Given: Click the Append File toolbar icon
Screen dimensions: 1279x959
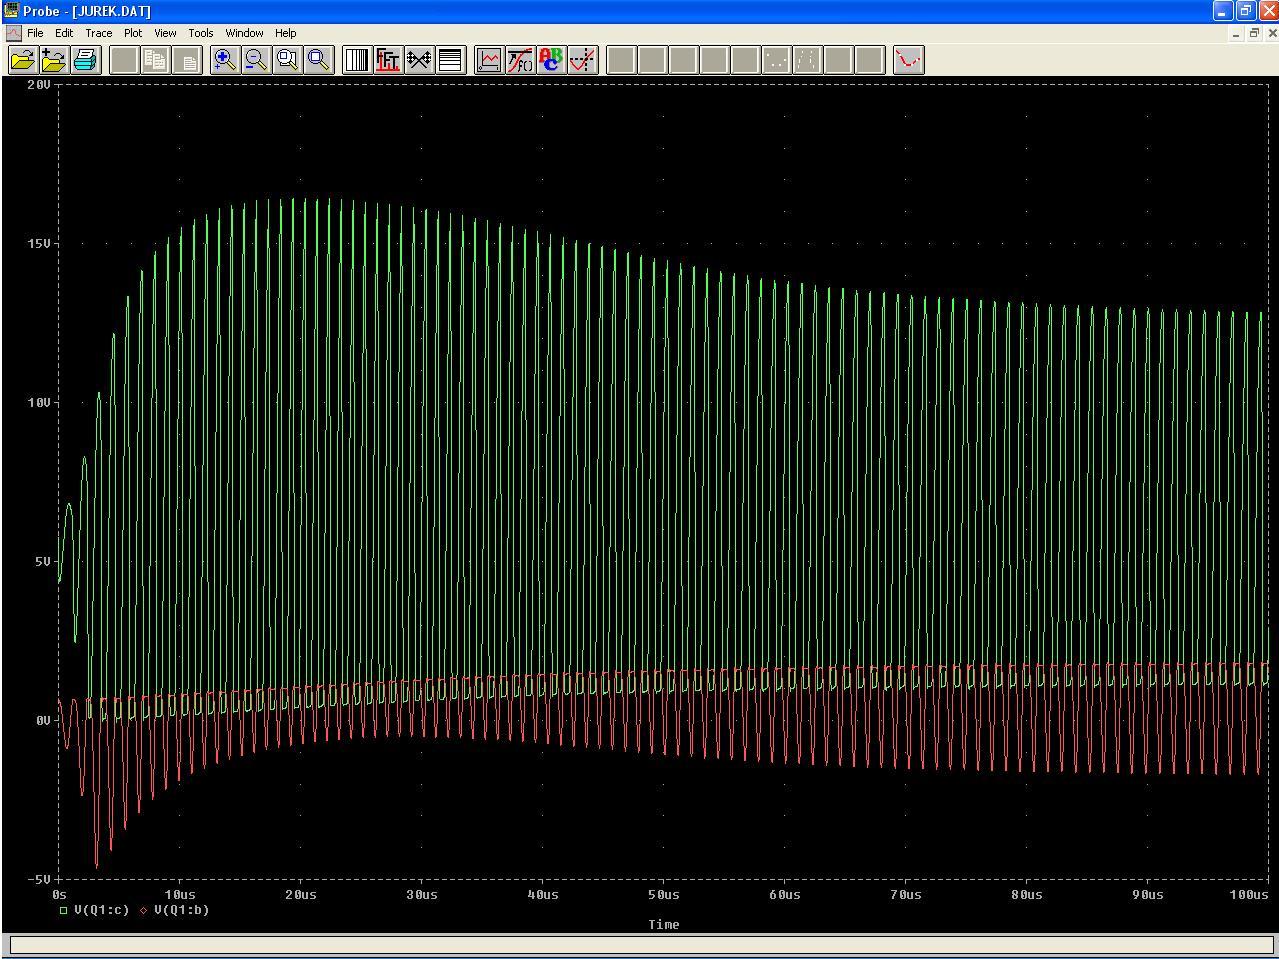Looking at the screenshot, I should pos(53,60).
